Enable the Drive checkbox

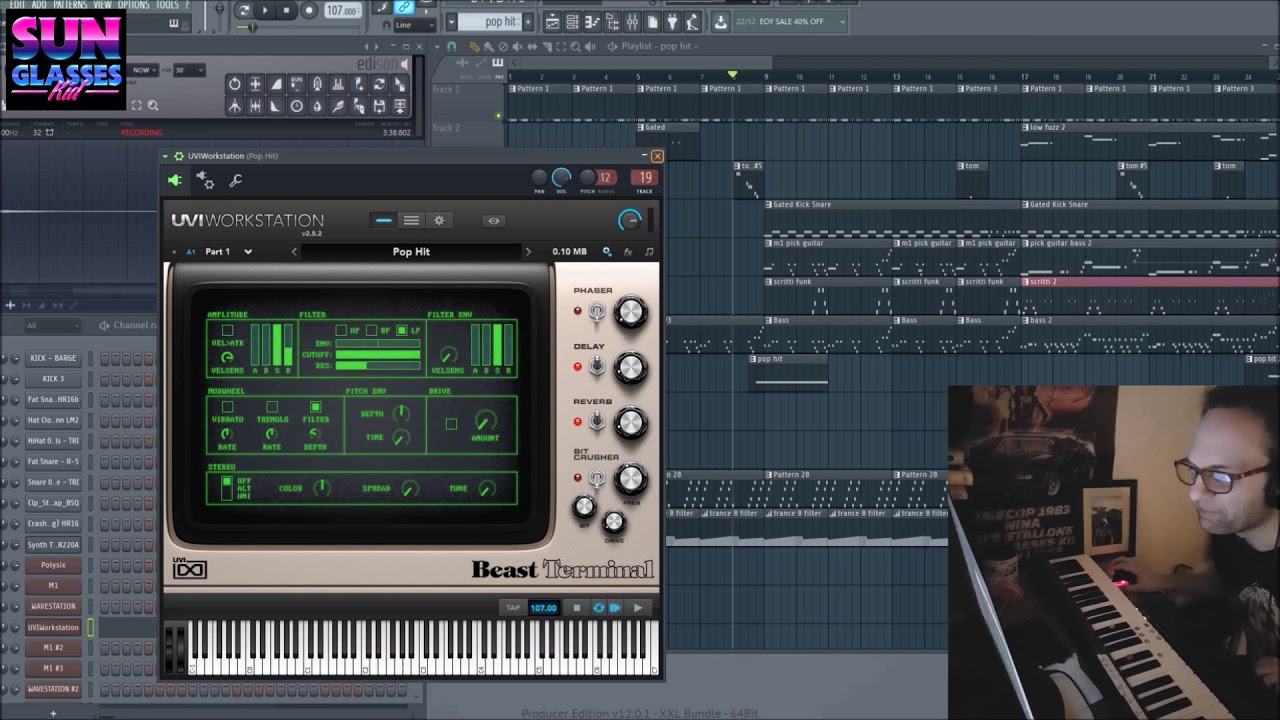click(451, 424)
